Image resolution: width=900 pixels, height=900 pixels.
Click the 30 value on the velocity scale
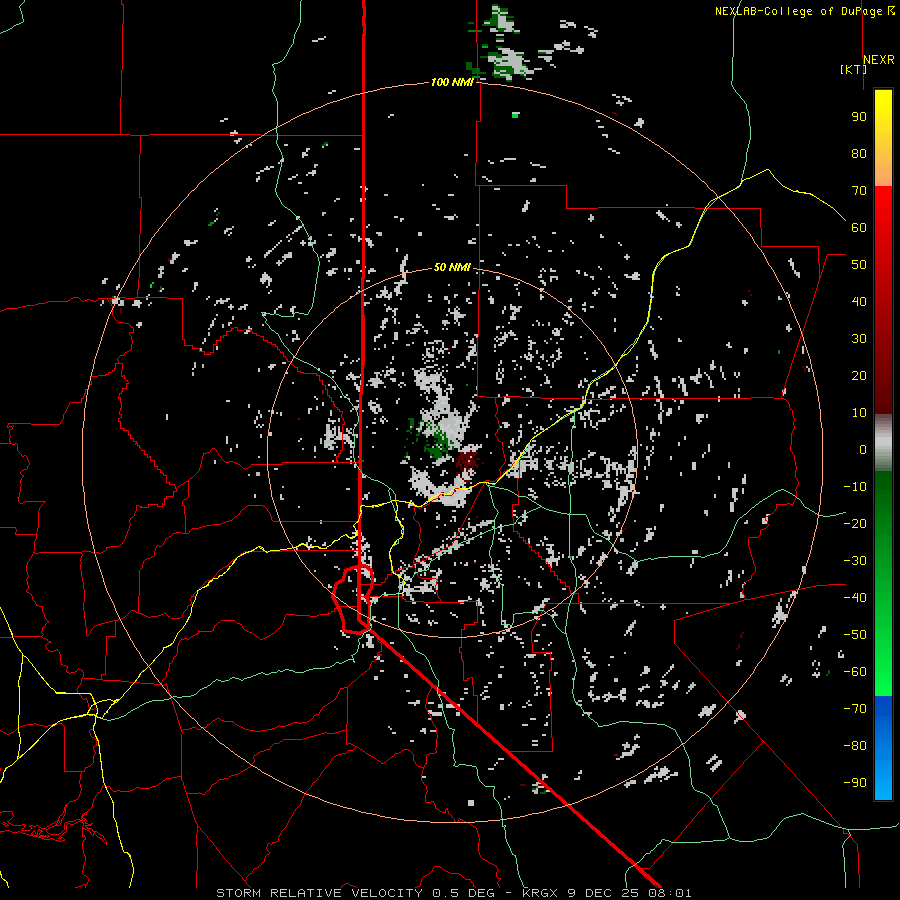pos(859,339)
